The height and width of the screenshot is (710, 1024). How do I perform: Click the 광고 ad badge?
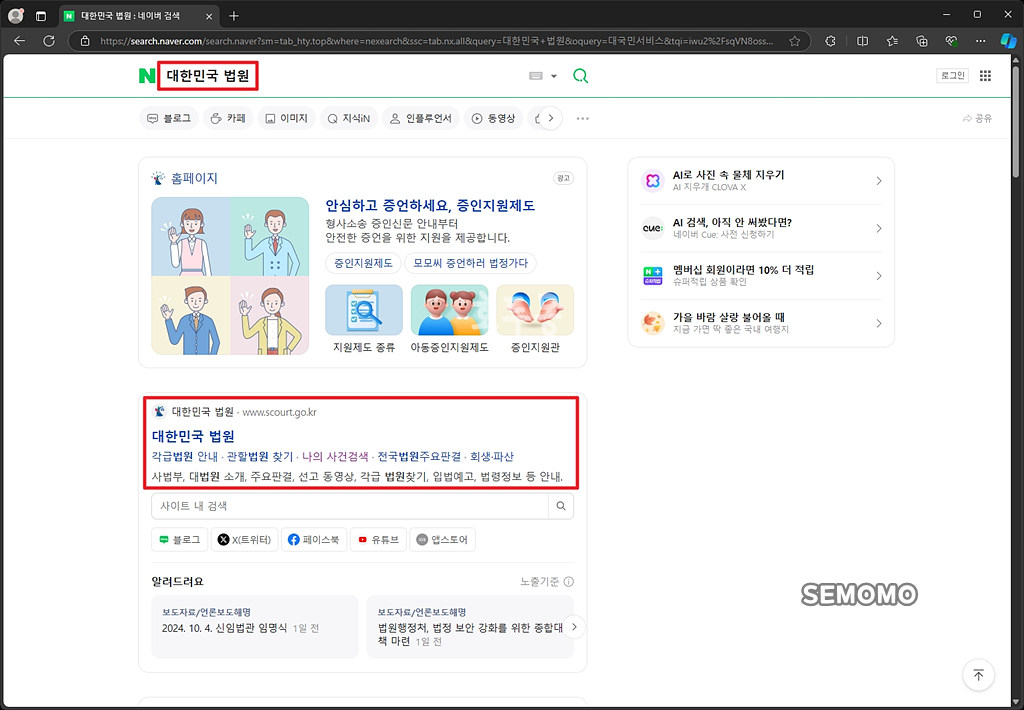coord(563,178)
